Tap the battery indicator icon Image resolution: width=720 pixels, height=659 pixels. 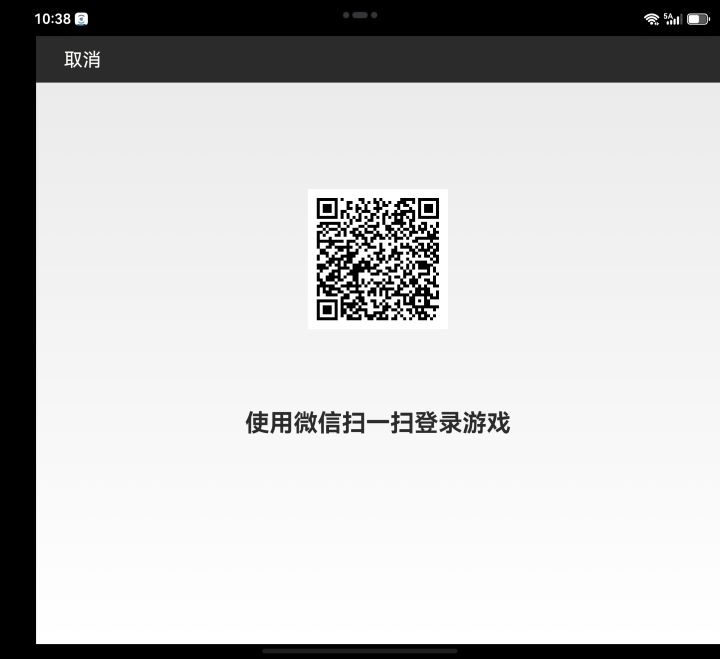click(x=698, y=19)
